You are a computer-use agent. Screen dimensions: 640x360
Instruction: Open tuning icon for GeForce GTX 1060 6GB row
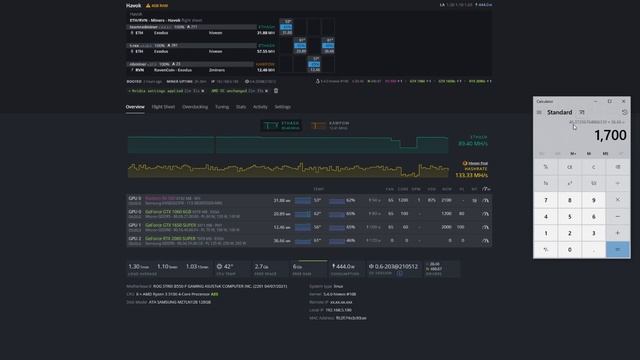coord(485,214)
